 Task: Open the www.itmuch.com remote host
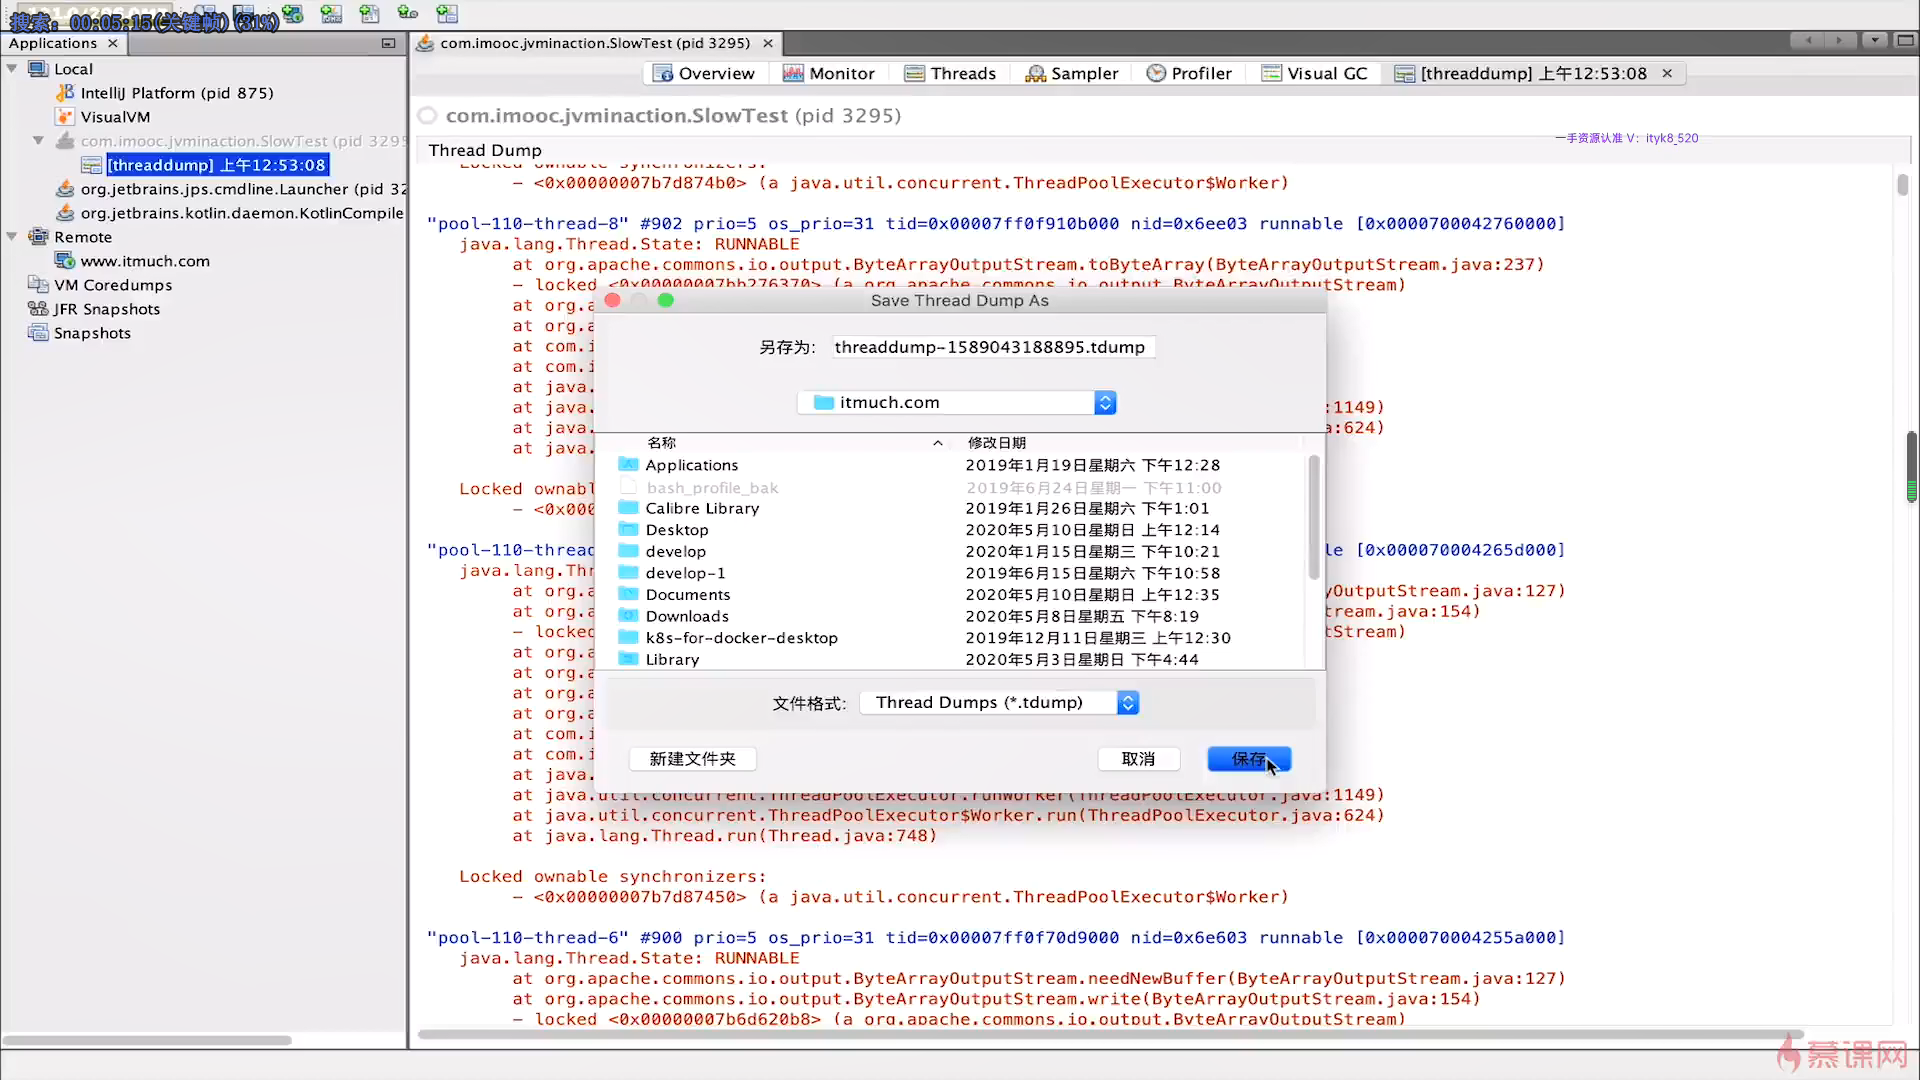pos(145,261)
